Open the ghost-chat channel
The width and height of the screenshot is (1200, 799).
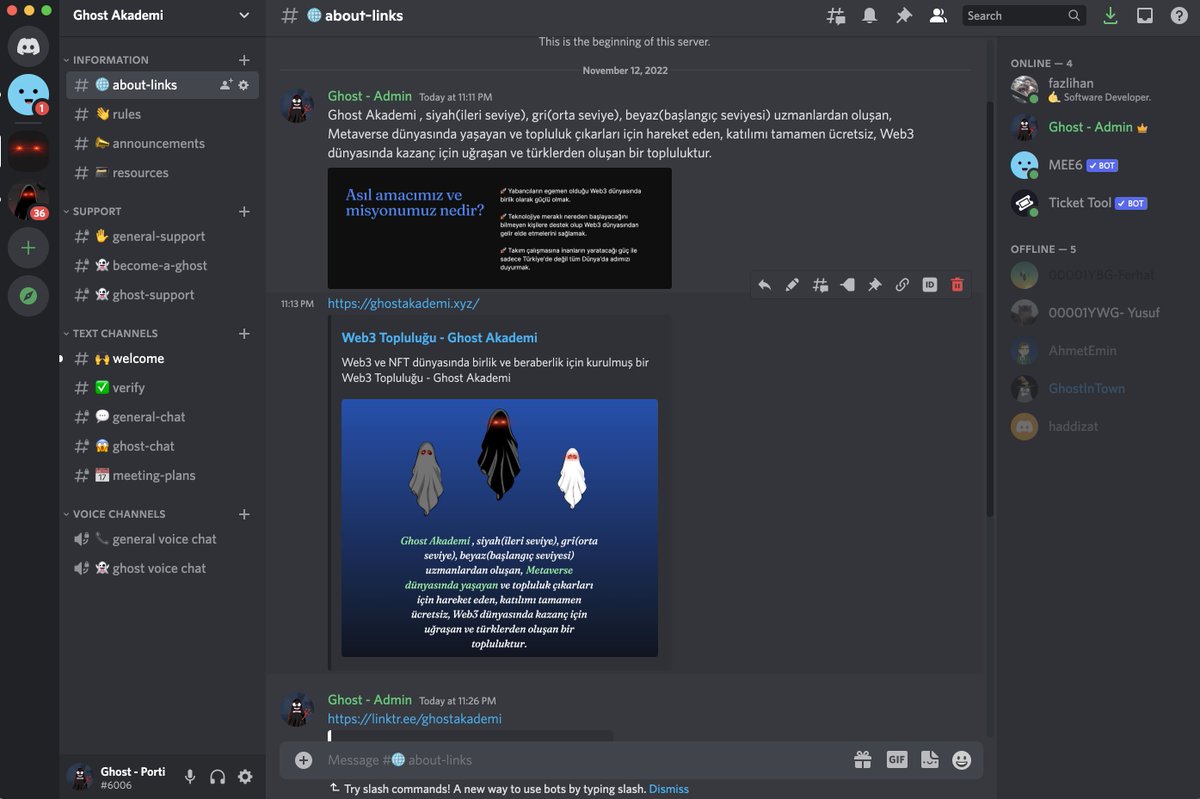[162, 446]
